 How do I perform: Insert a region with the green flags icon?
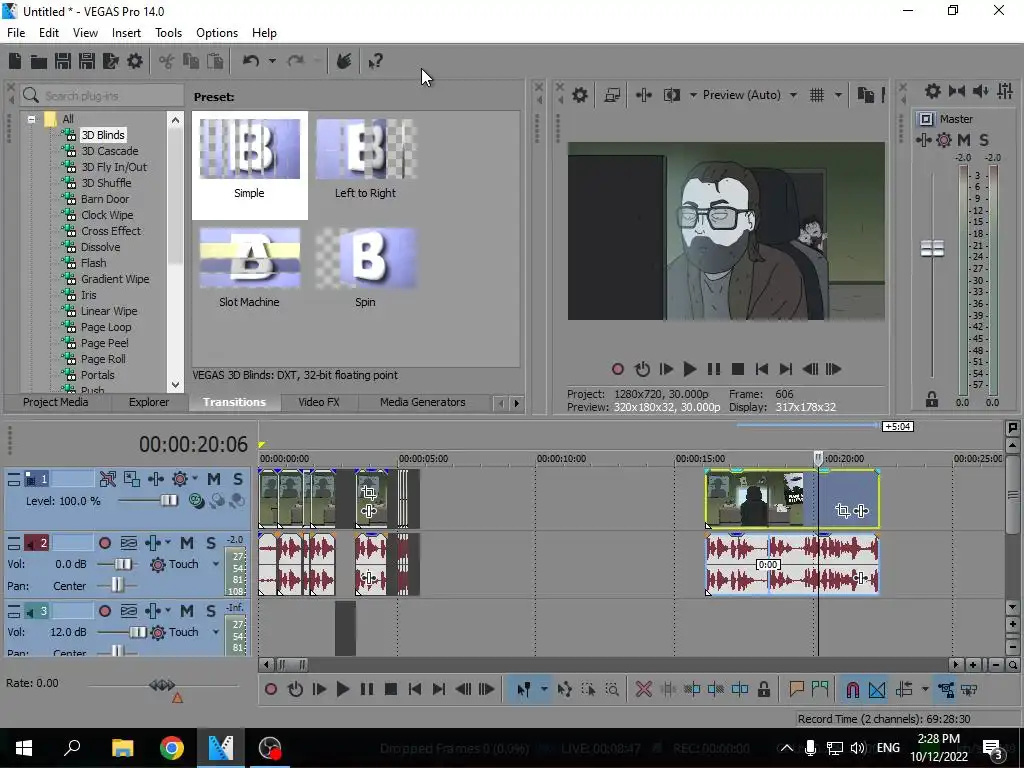click(820, 689)
